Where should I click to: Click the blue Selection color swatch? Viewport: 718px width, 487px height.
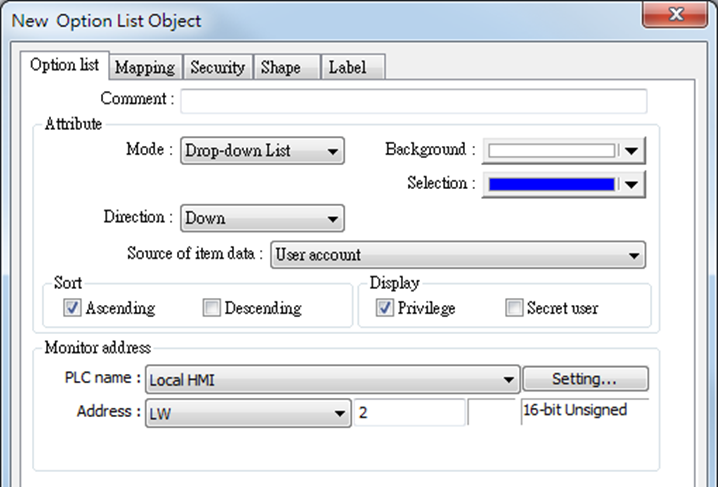551,184
